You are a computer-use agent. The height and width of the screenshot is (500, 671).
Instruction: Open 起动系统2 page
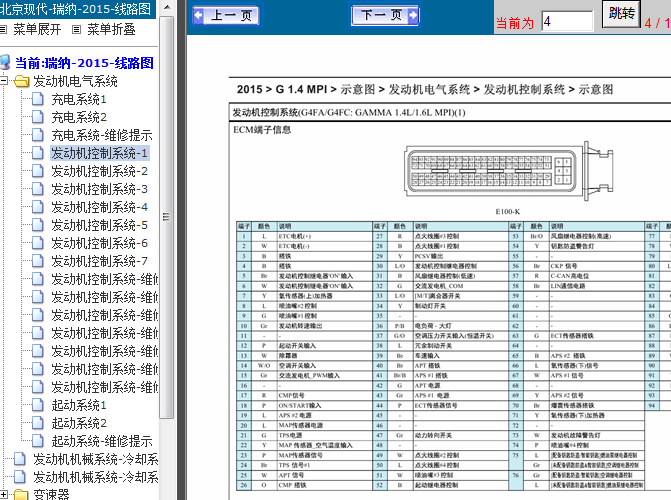click(x=79, y=423)
